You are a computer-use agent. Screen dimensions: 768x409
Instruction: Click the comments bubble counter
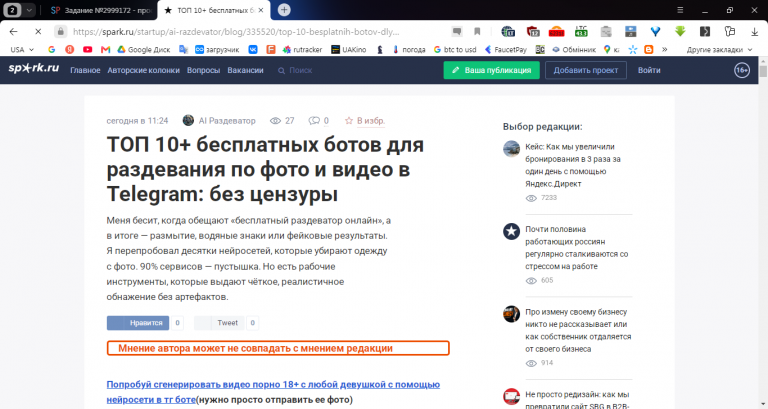[318, 120]
